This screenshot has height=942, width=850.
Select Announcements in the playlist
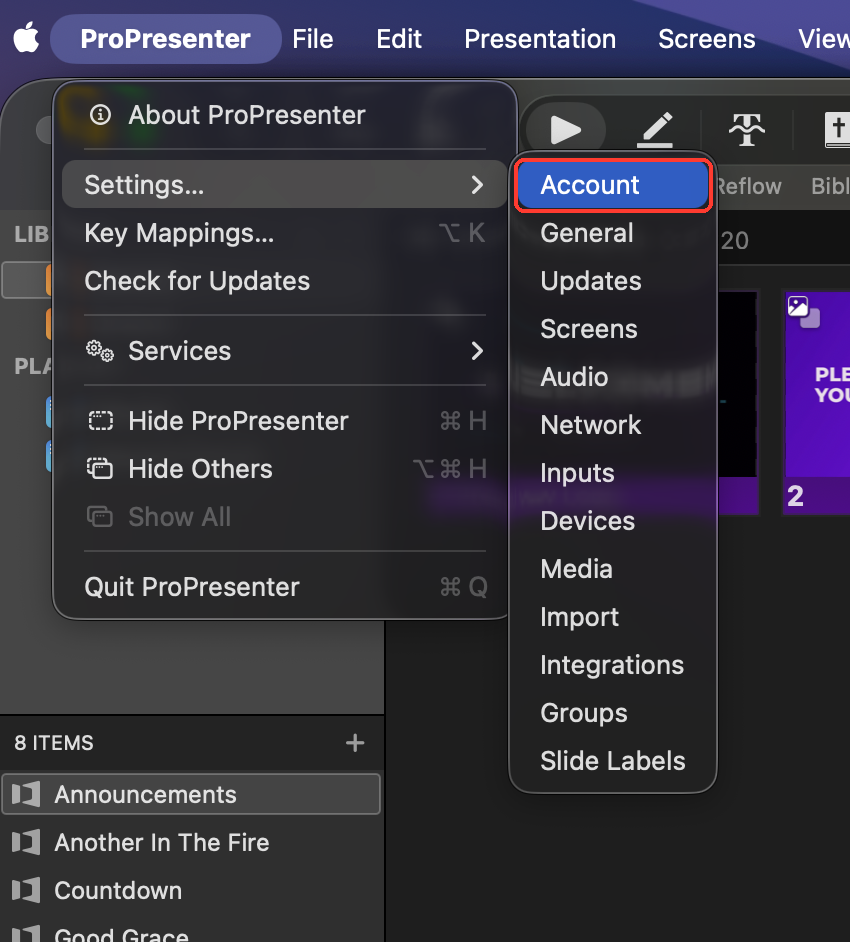click(191, 794)
